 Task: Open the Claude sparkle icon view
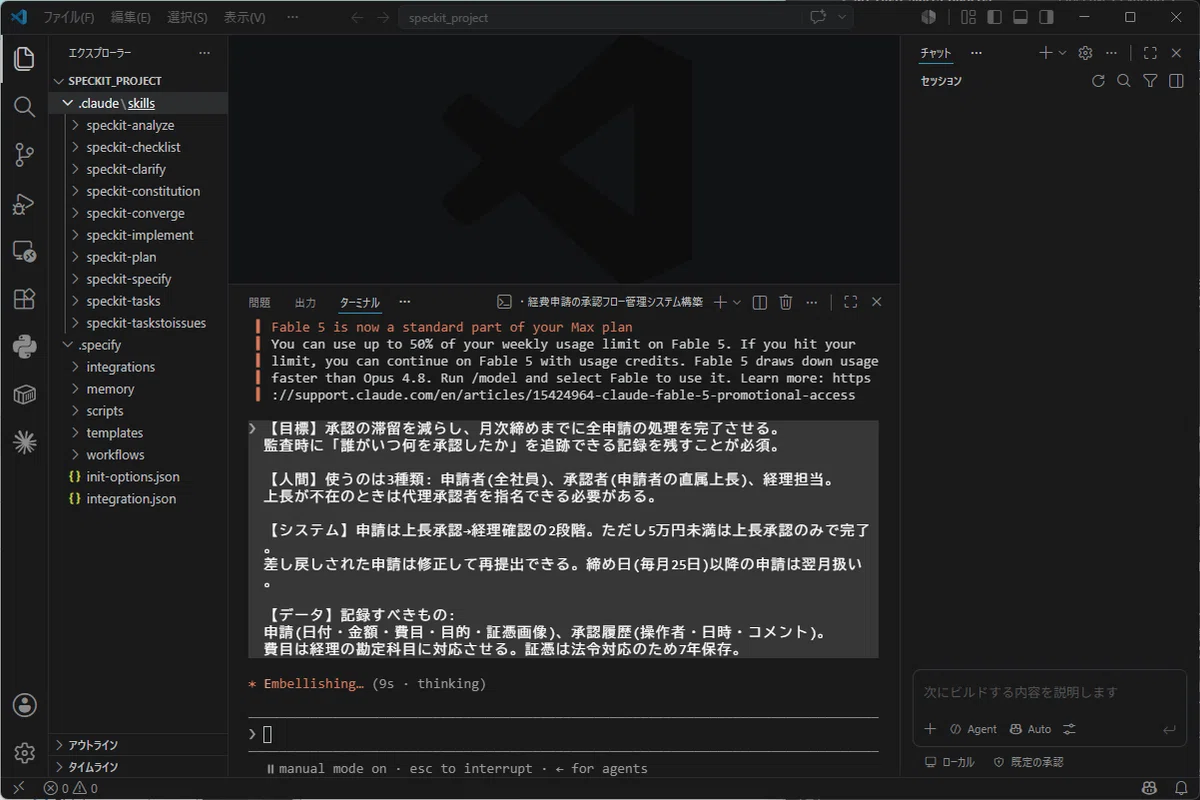24,442
